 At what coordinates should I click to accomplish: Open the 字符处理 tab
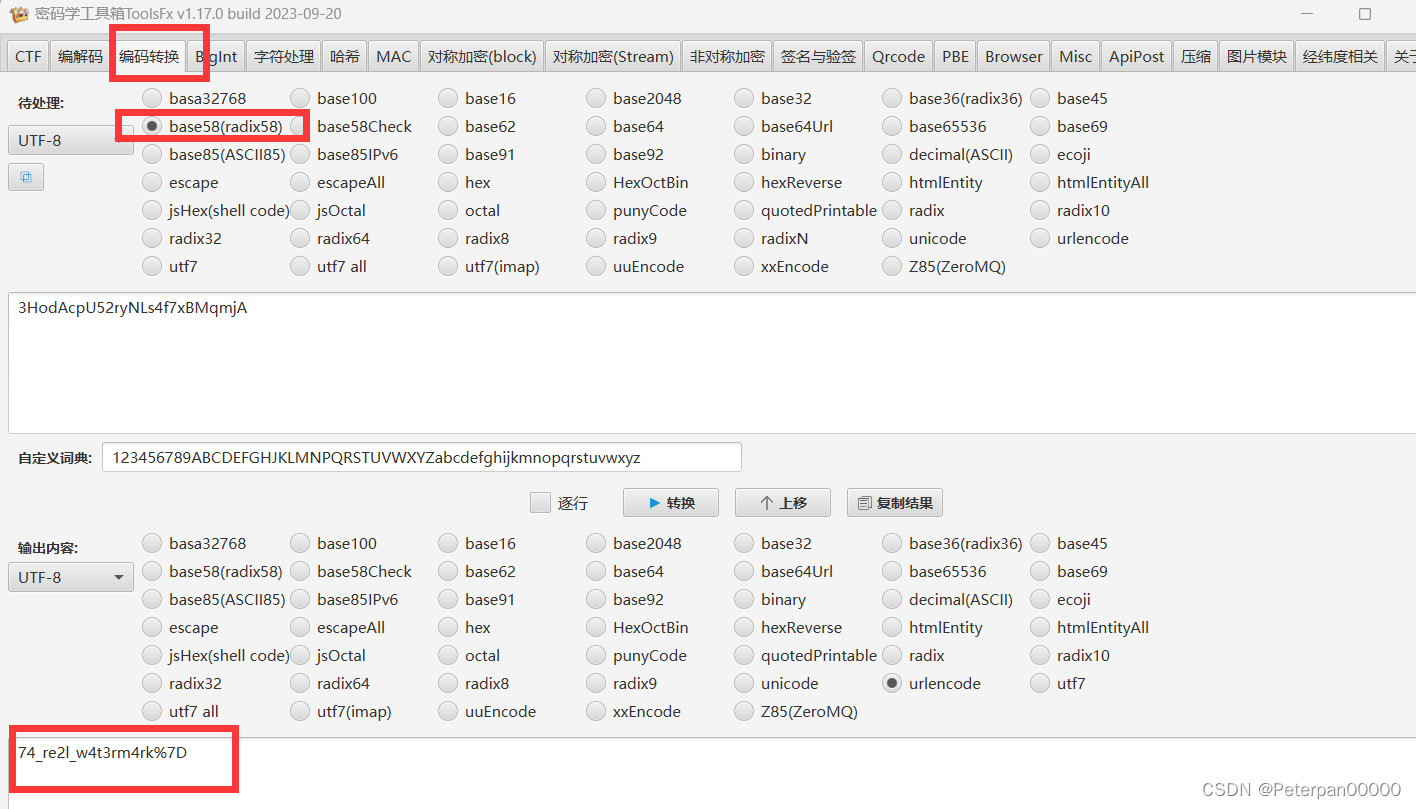(284, 56)
